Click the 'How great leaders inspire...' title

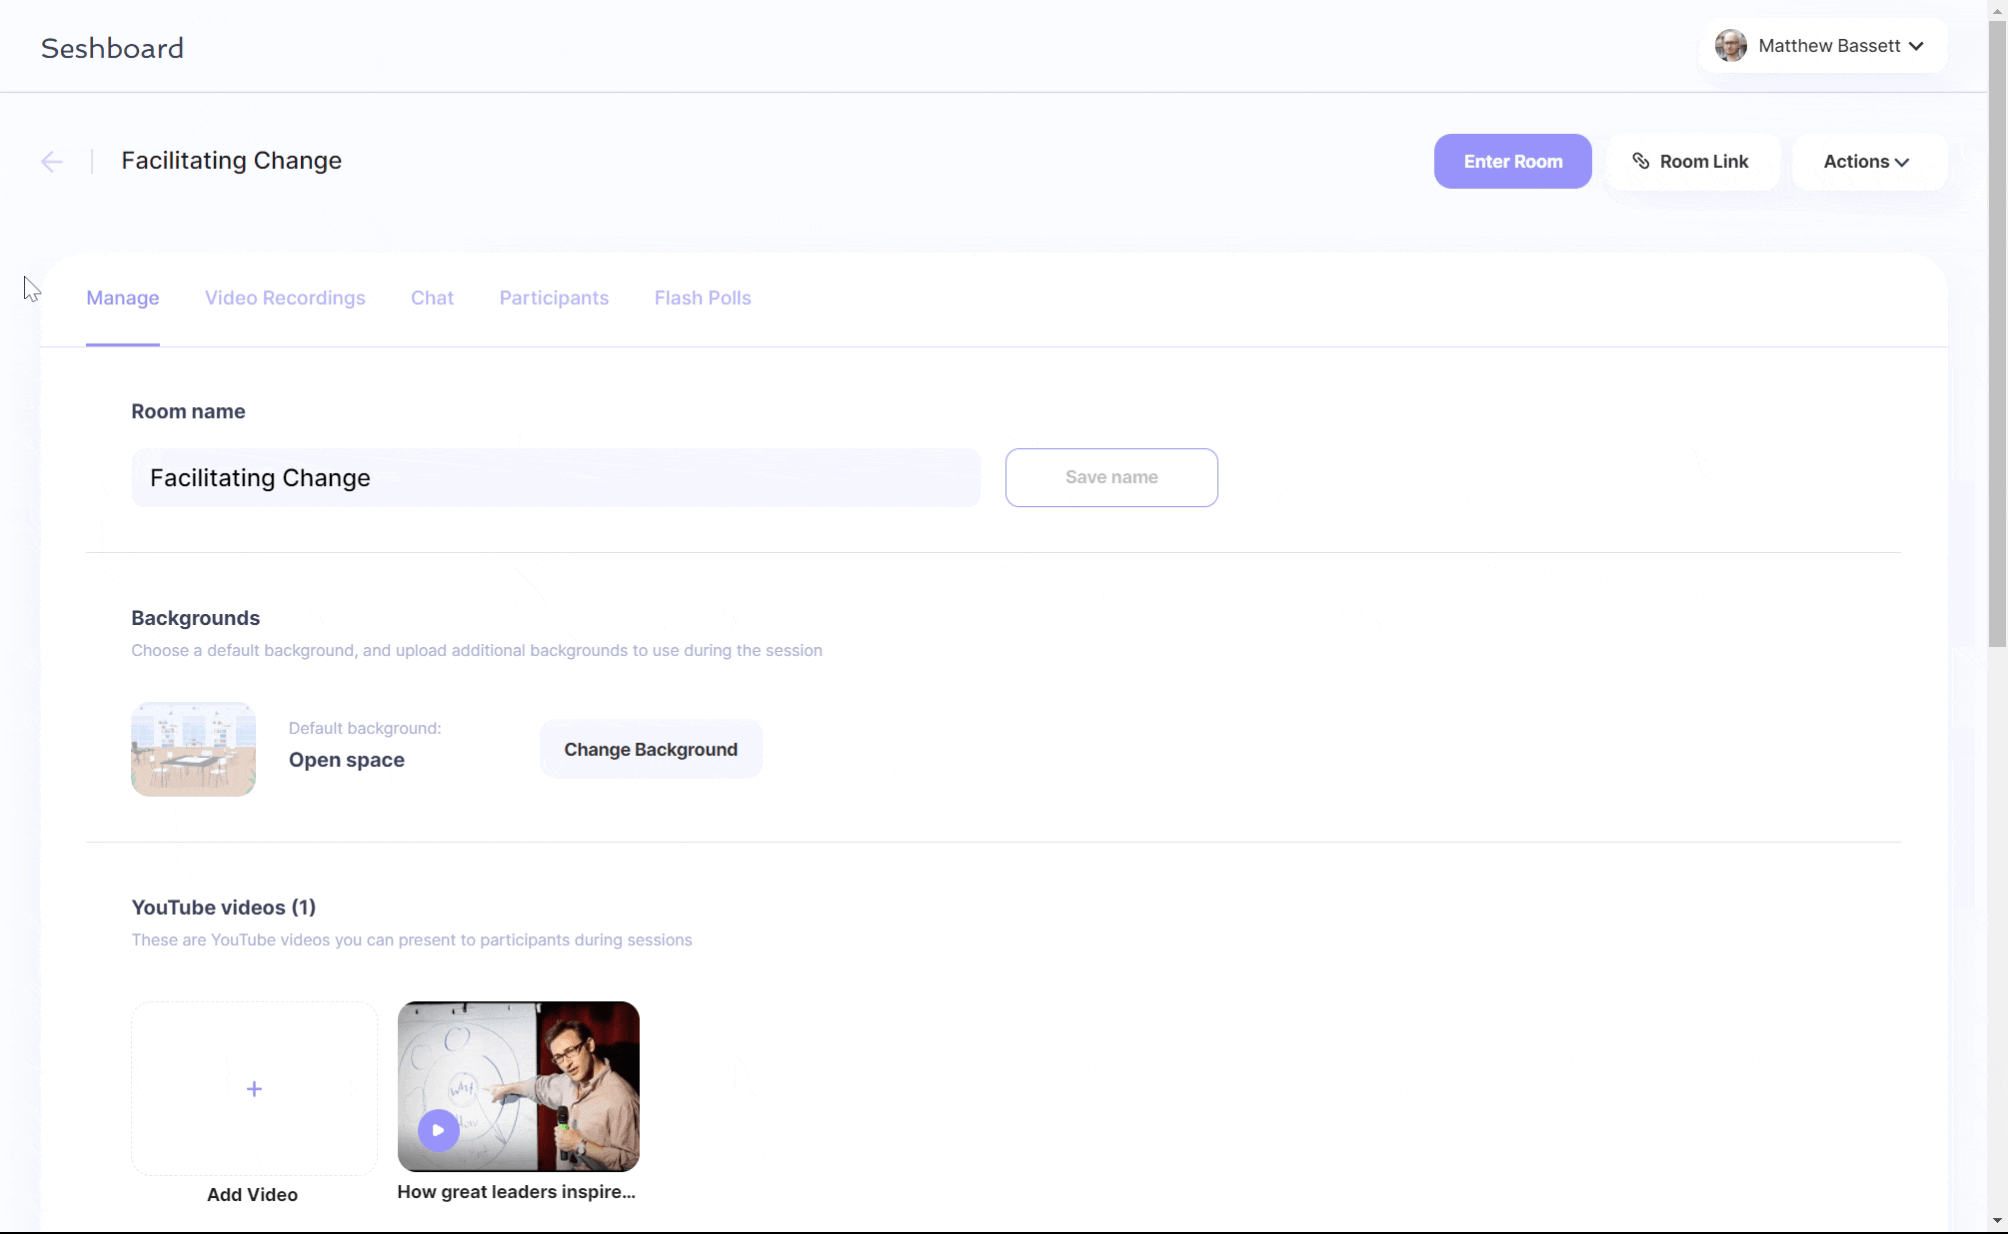click(516, 1192)
